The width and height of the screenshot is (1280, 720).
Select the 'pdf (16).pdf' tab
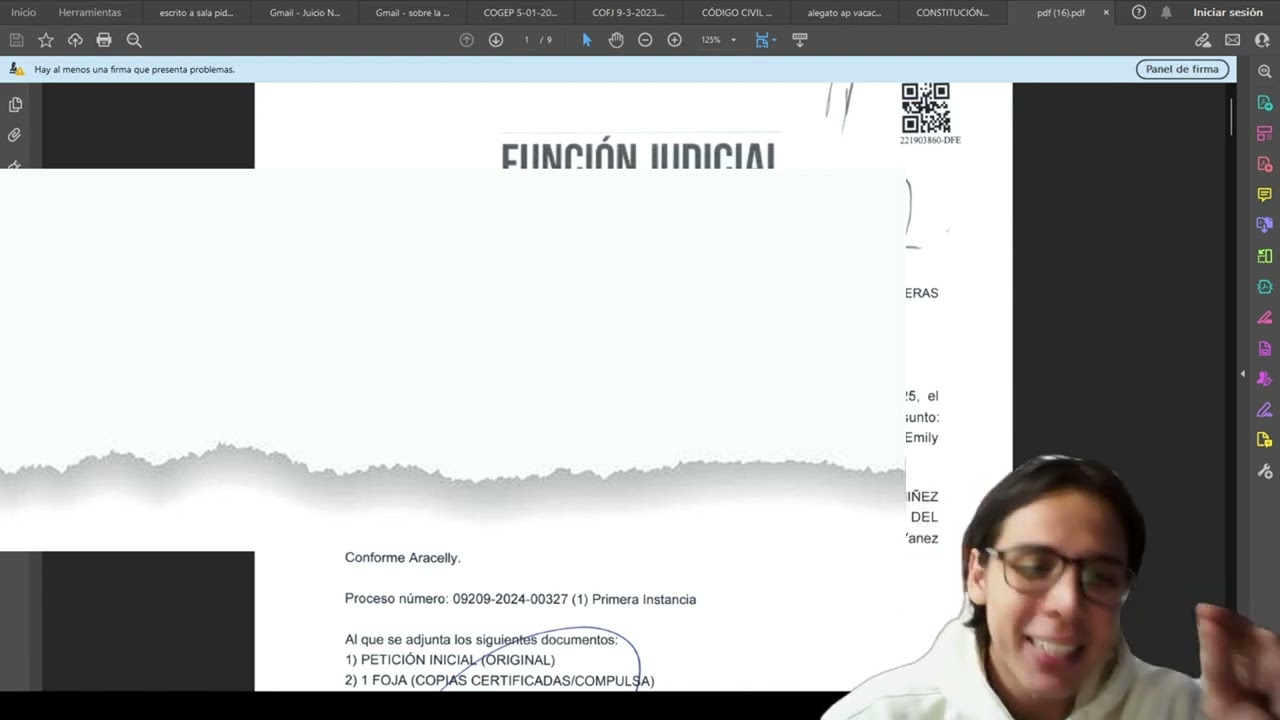(x=1061, y=13)
